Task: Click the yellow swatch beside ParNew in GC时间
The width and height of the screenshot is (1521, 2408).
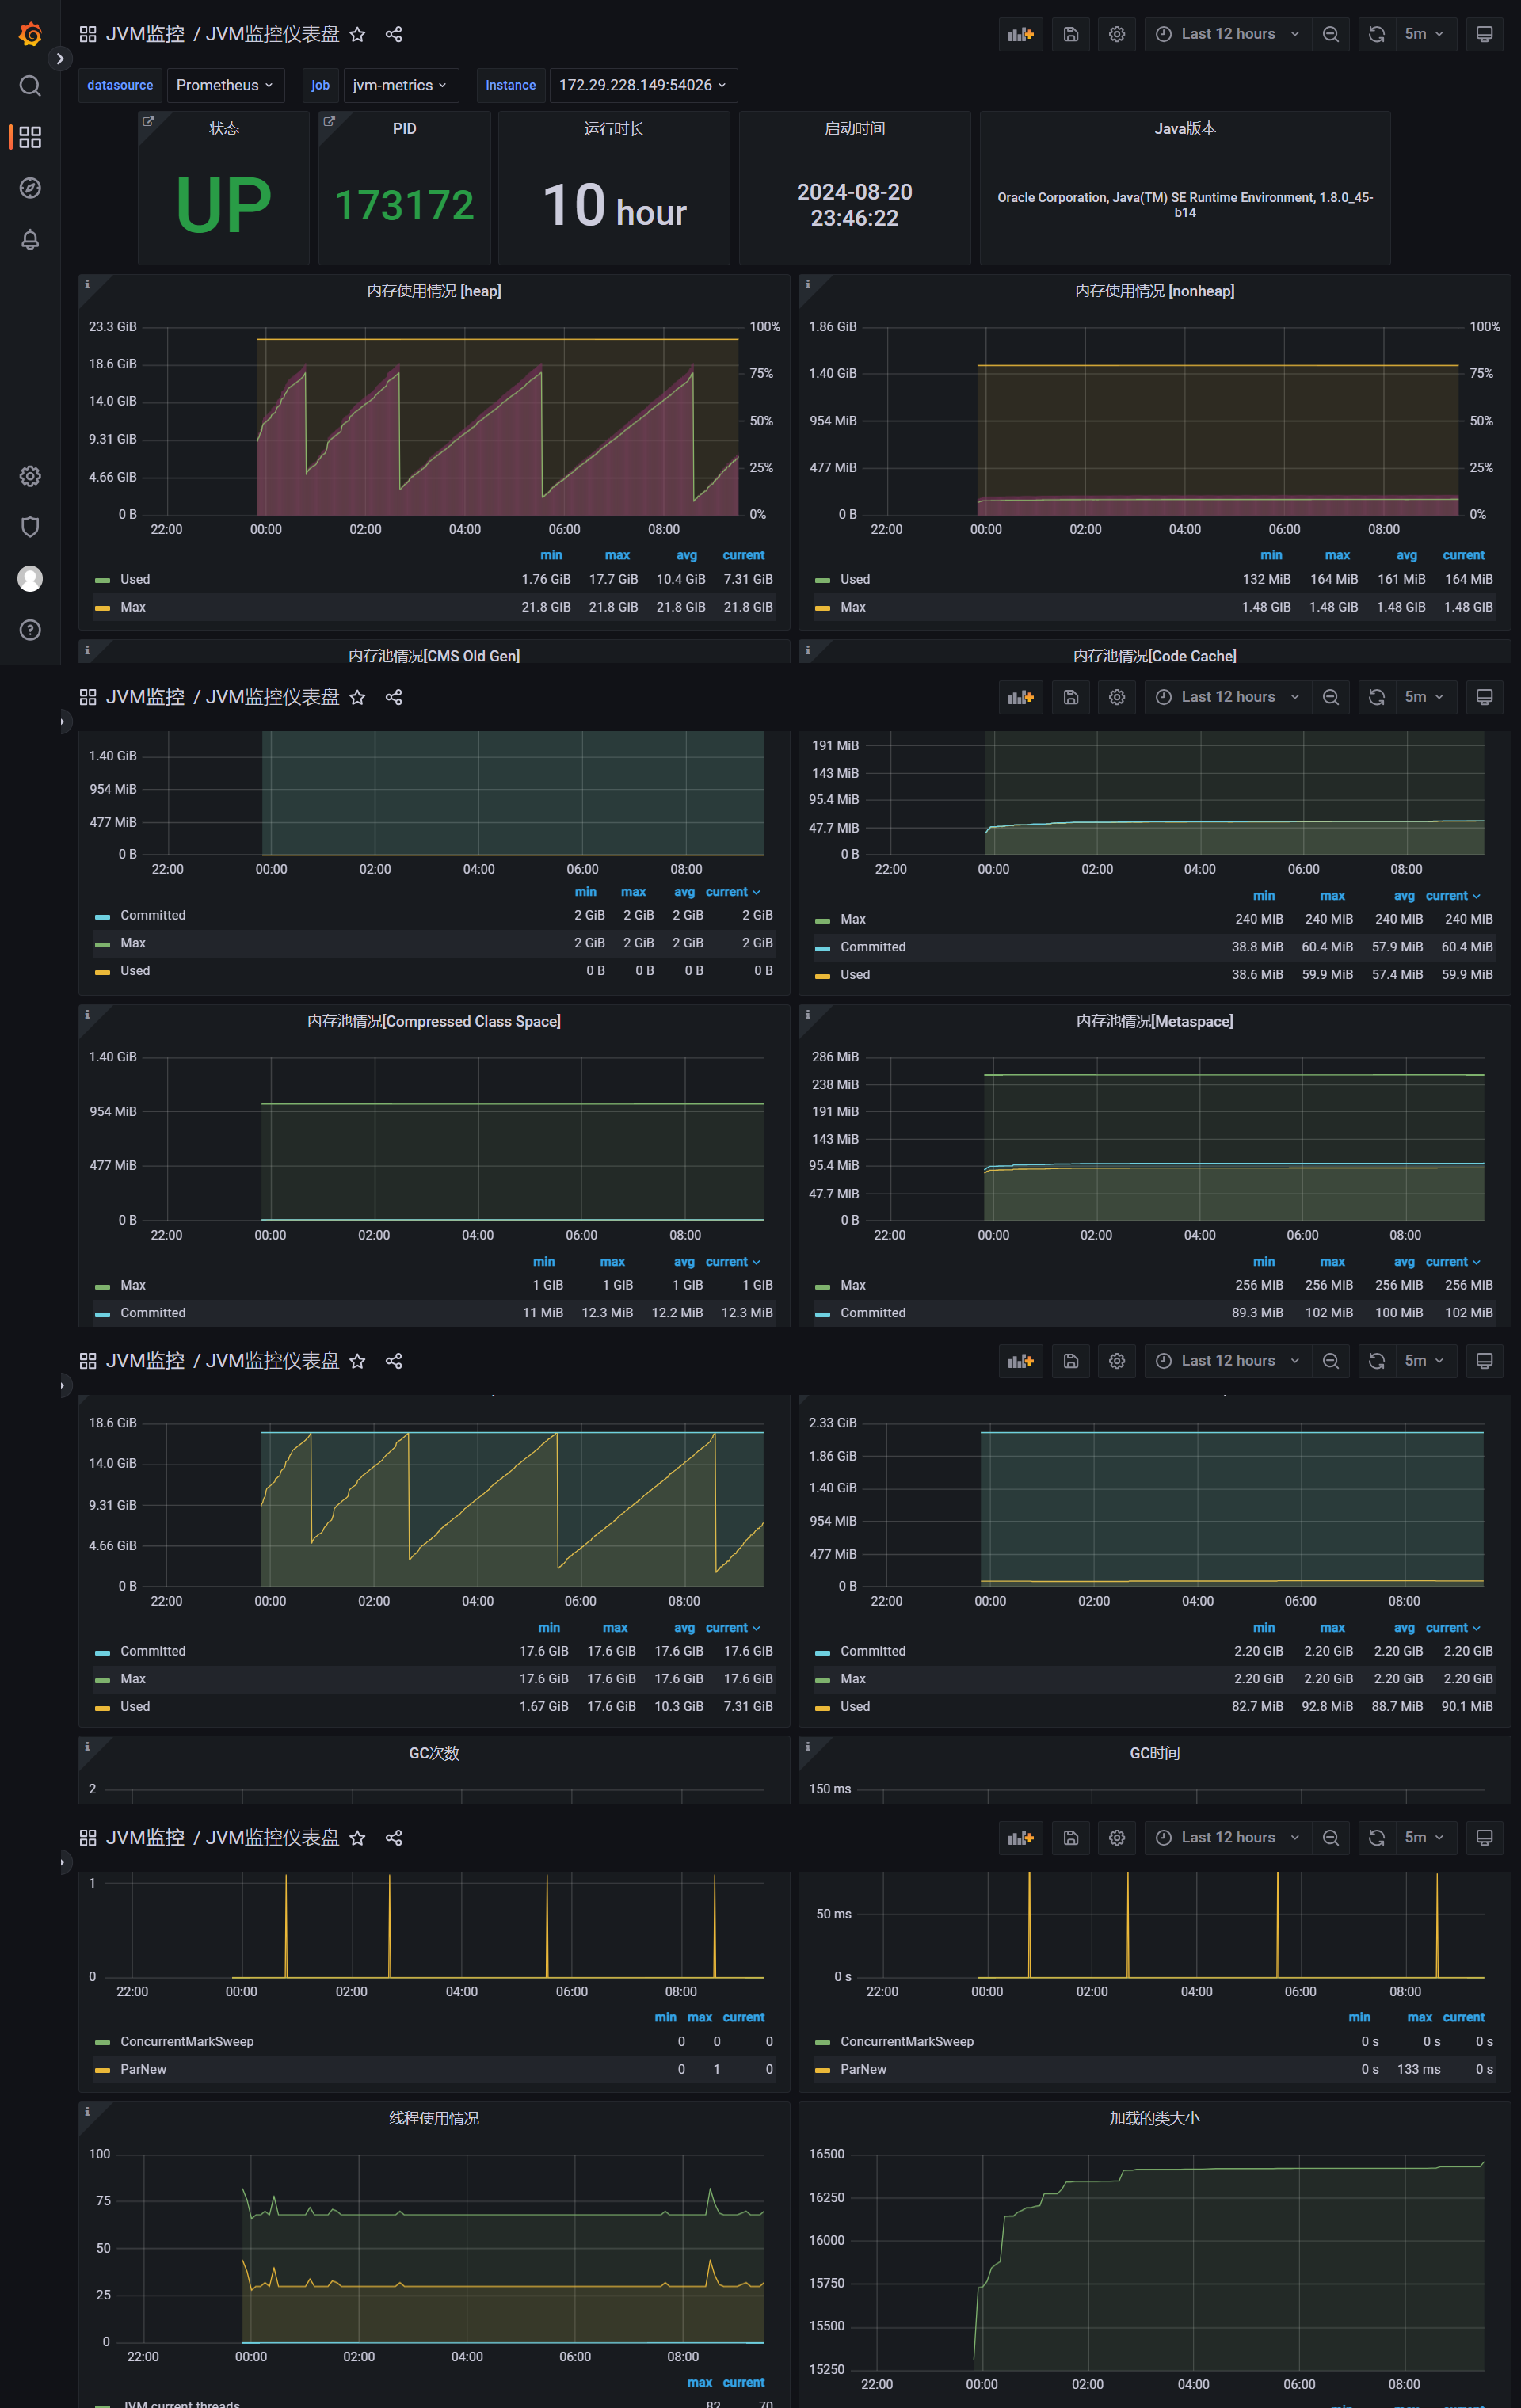Action: 822,2070
